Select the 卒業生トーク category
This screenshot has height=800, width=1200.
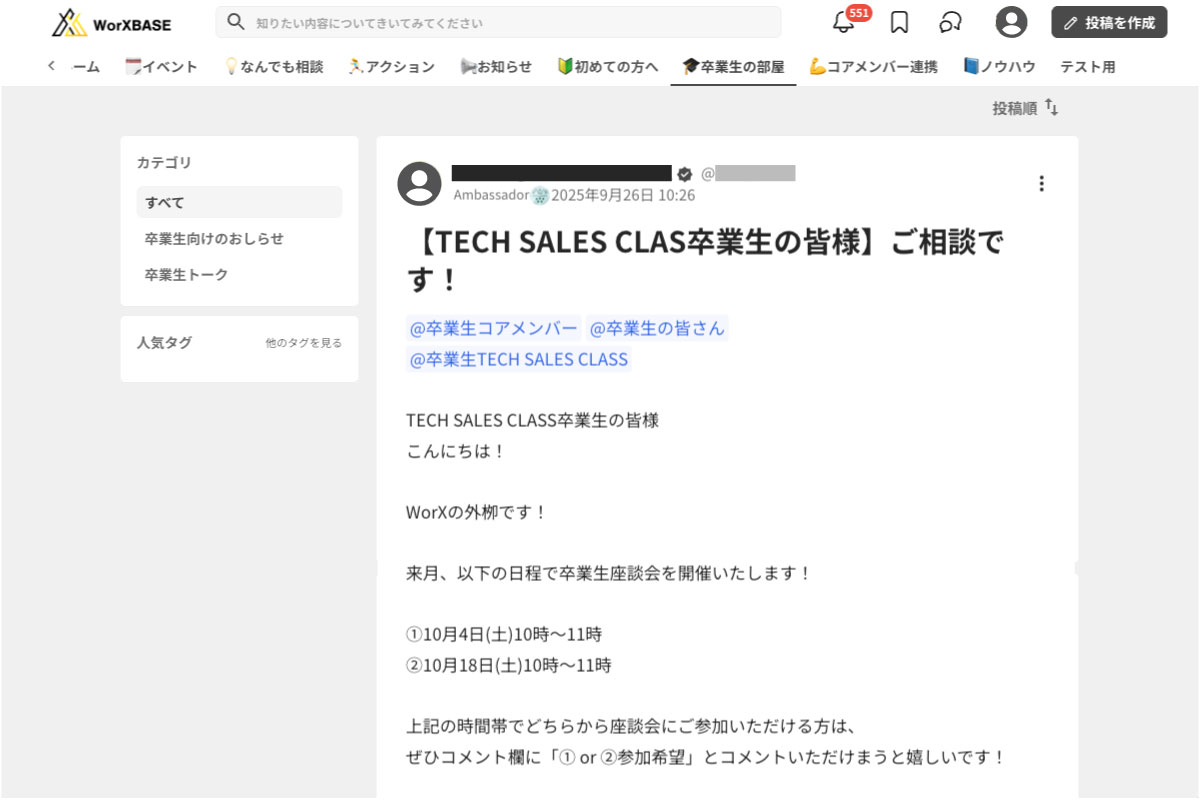186,275
